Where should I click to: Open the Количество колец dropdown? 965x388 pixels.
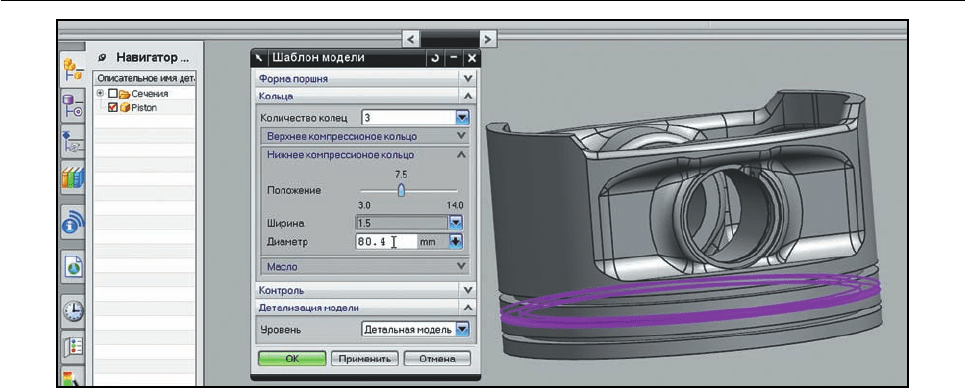tap(462, 117)
